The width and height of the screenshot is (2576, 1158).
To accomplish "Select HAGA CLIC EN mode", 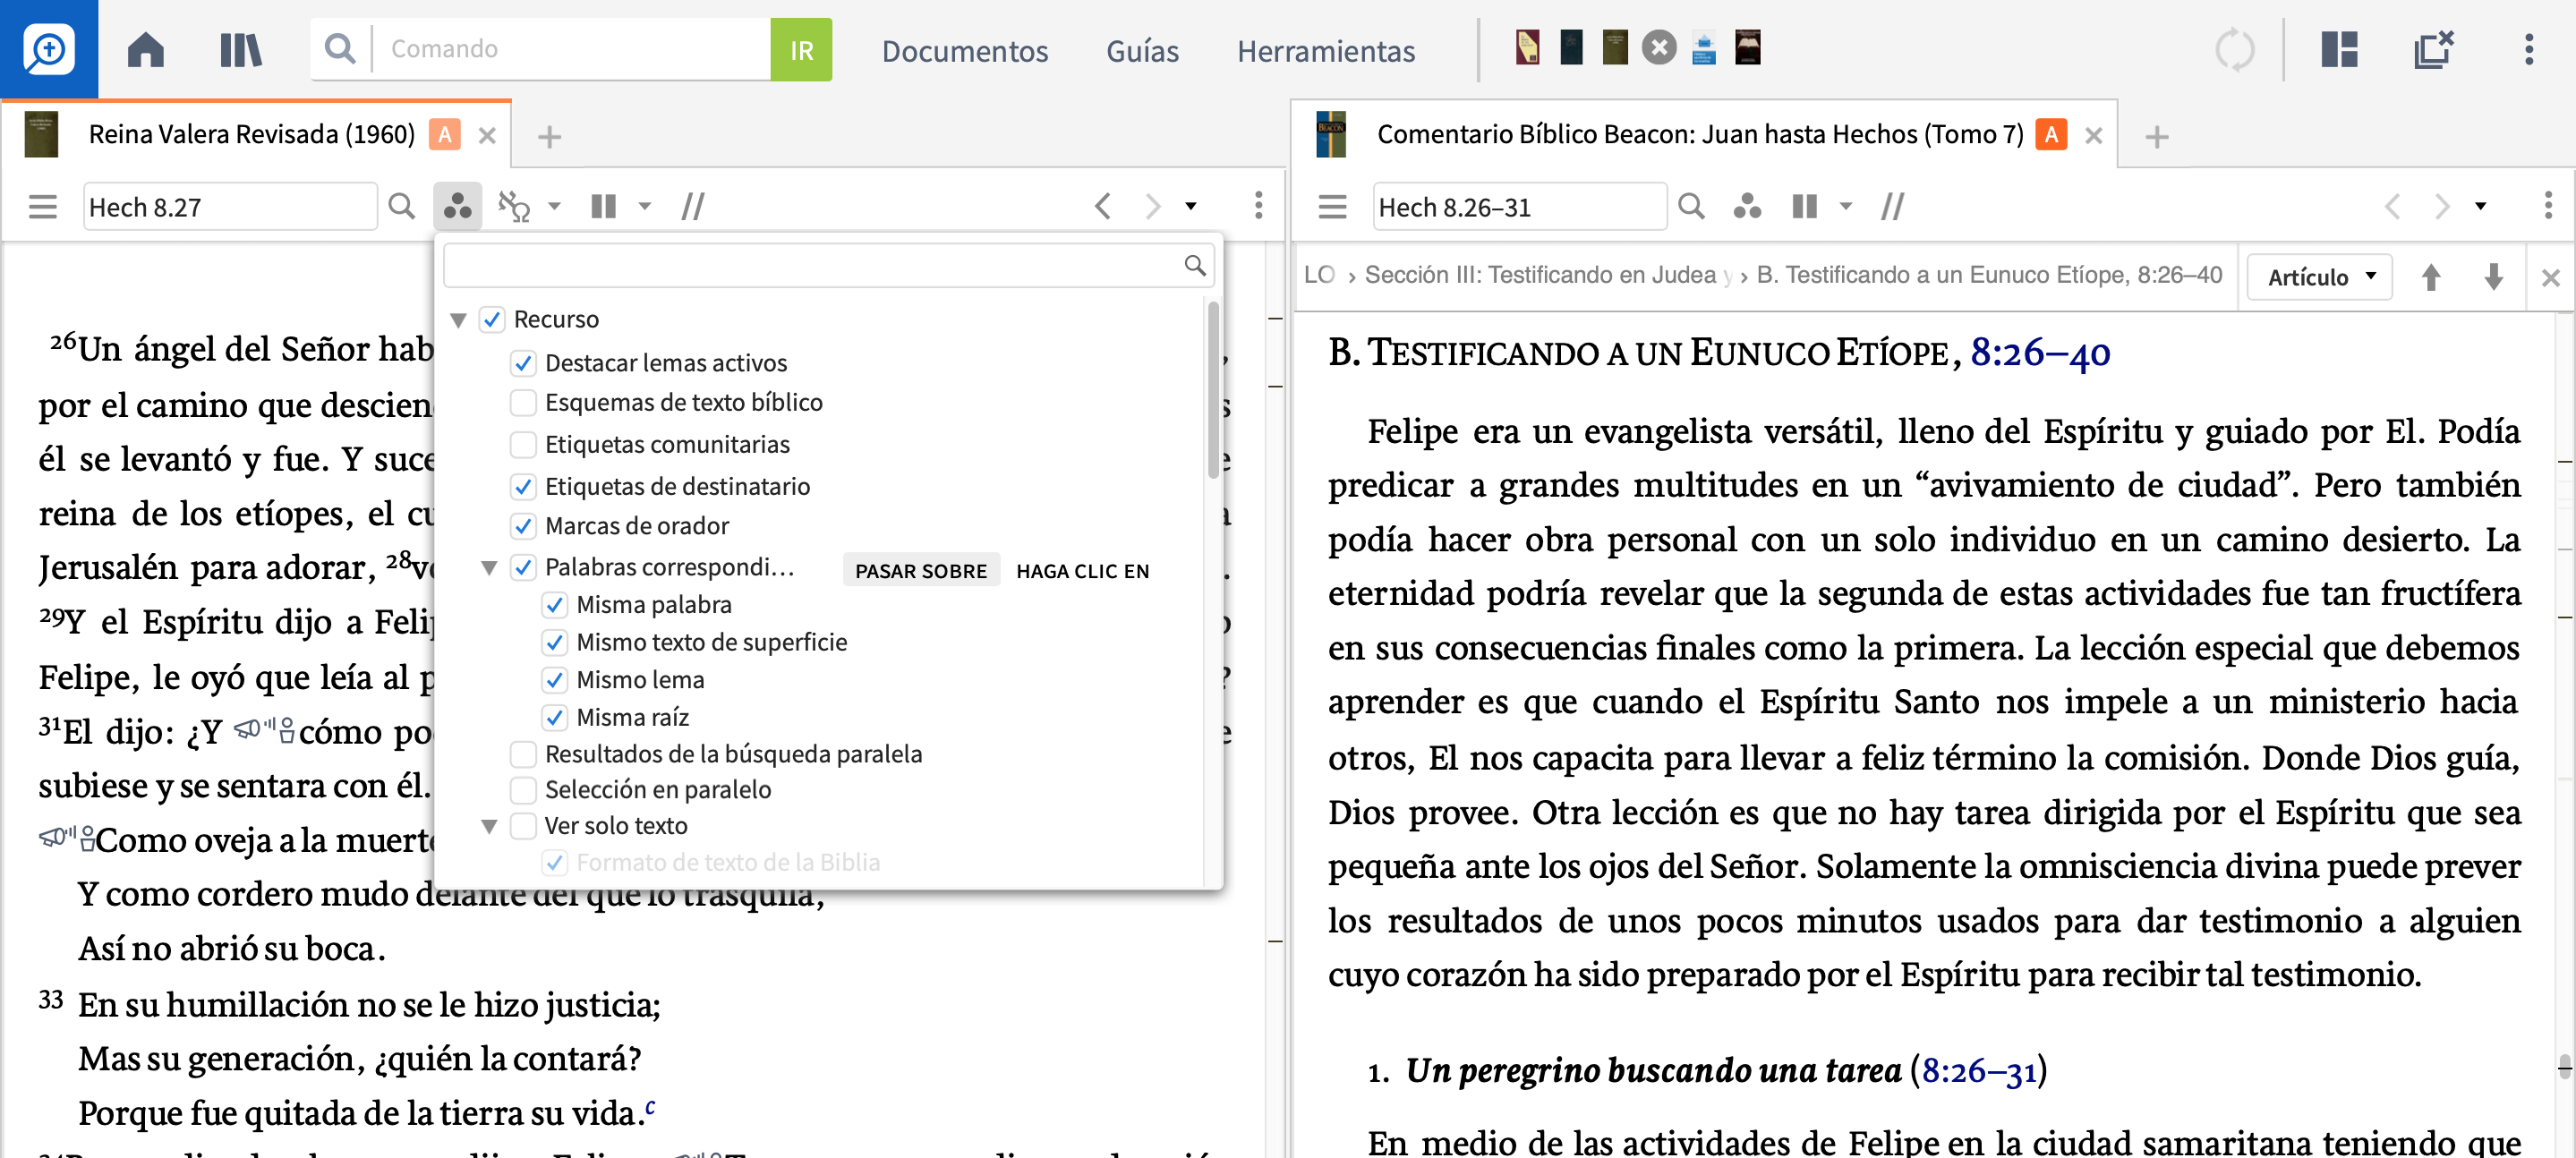I will (x=1083, y=571).
